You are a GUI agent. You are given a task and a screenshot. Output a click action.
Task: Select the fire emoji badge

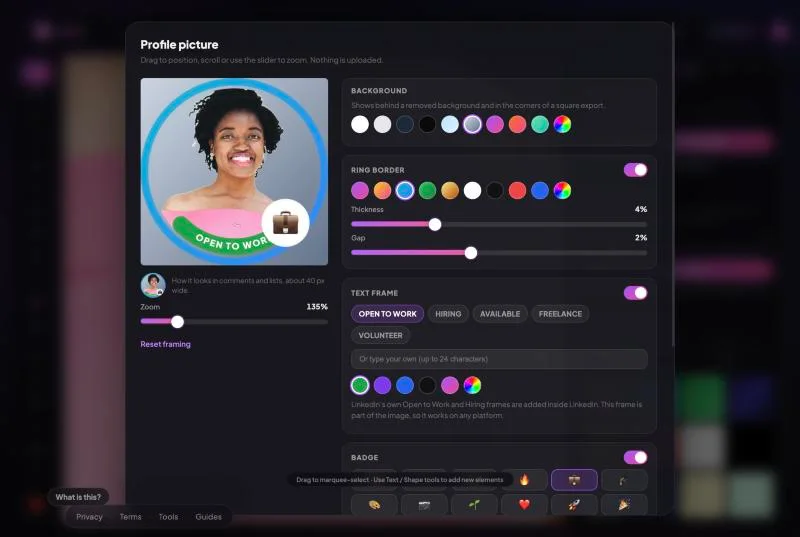[524, 480]
